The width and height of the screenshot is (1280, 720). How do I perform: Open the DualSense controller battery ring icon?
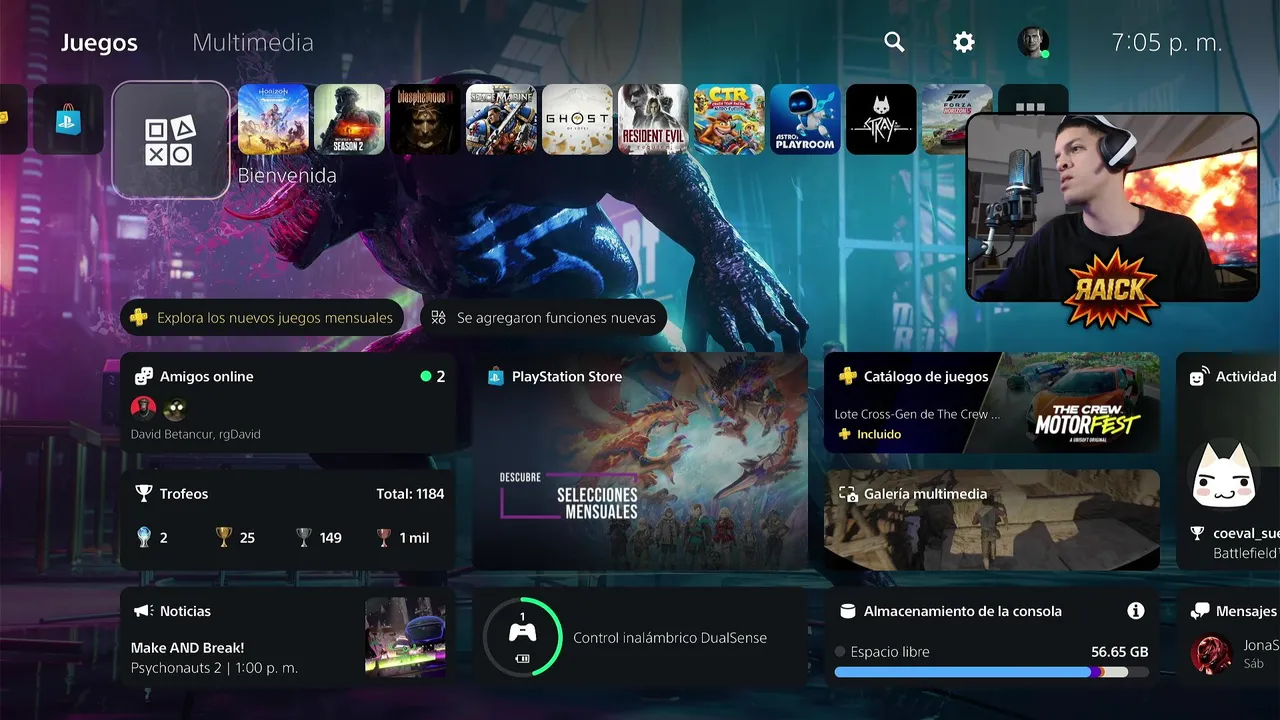(522, 637)
